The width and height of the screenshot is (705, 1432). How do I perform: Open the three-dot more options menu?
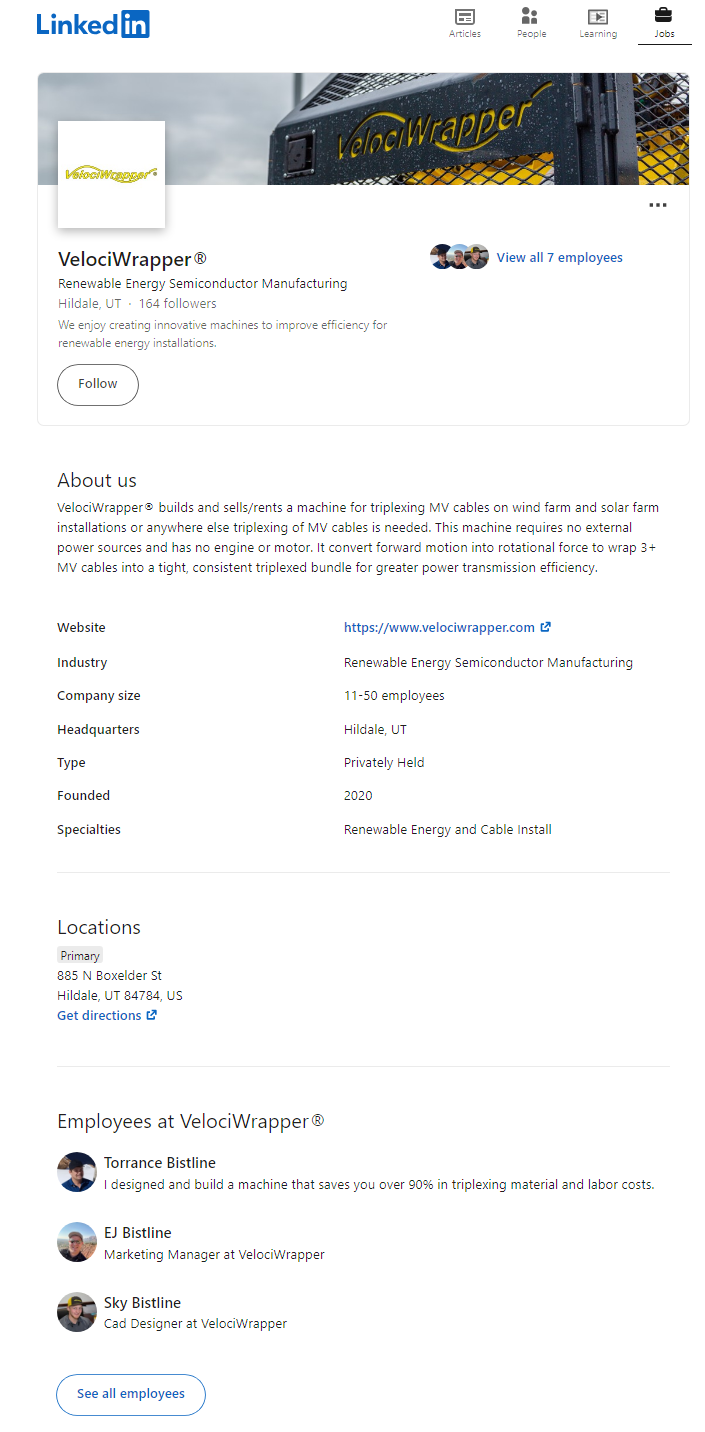(657, 205)
